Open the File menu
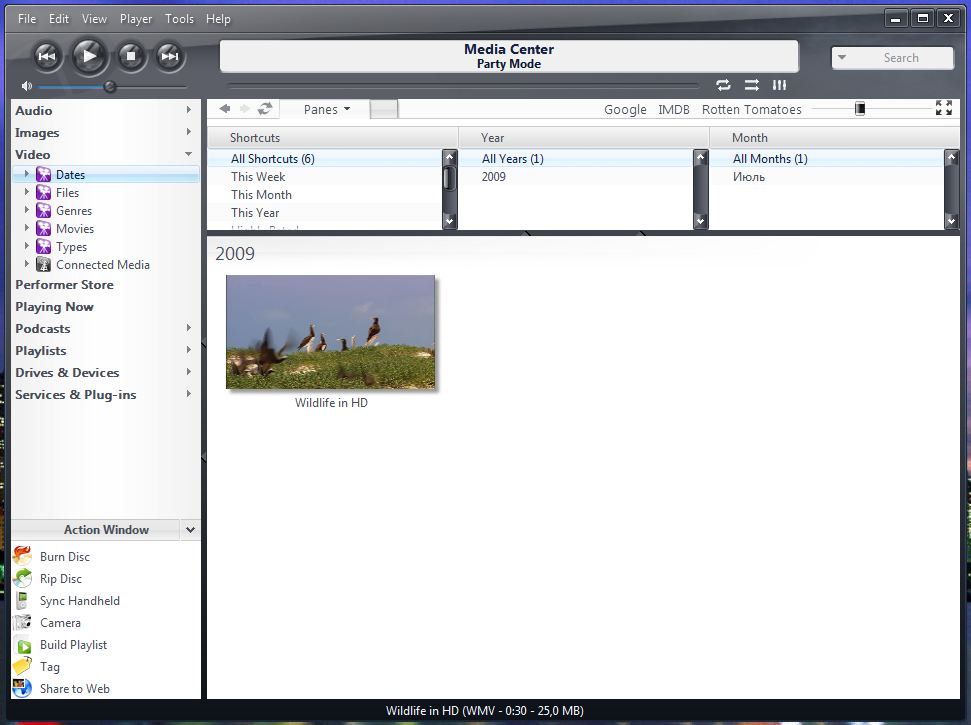The image size is (971, 725). (x=27, y=19)
